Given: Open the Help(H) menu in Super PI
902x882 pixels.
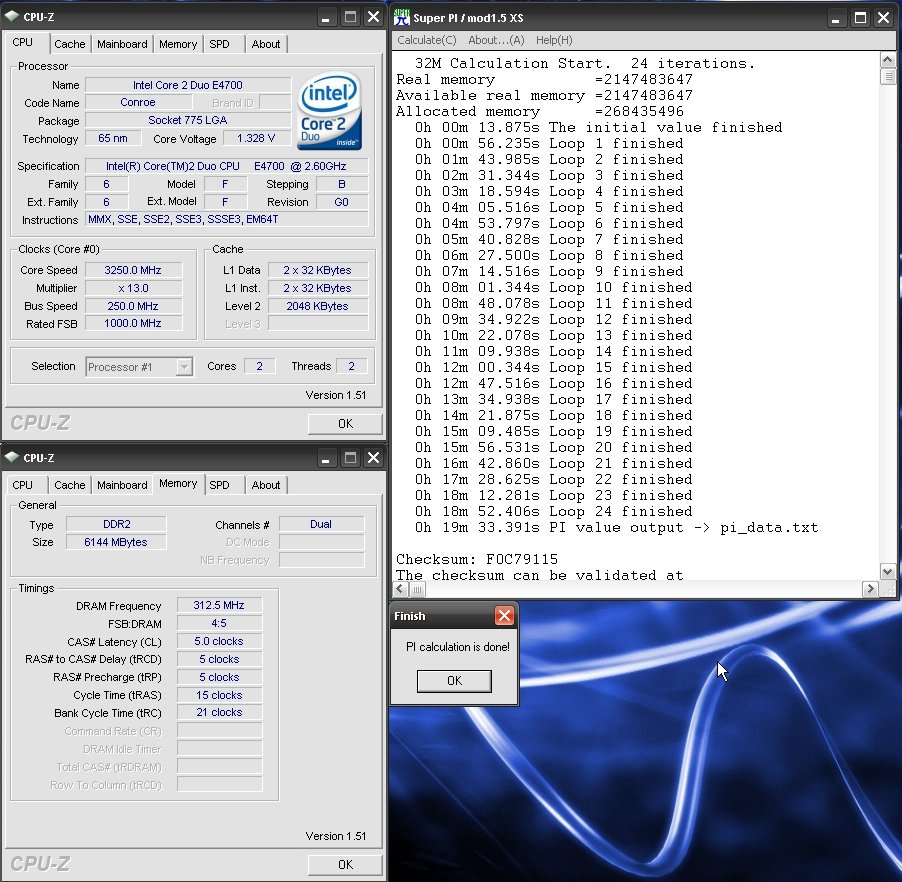Looking at the screenshot, I should 554,40.
